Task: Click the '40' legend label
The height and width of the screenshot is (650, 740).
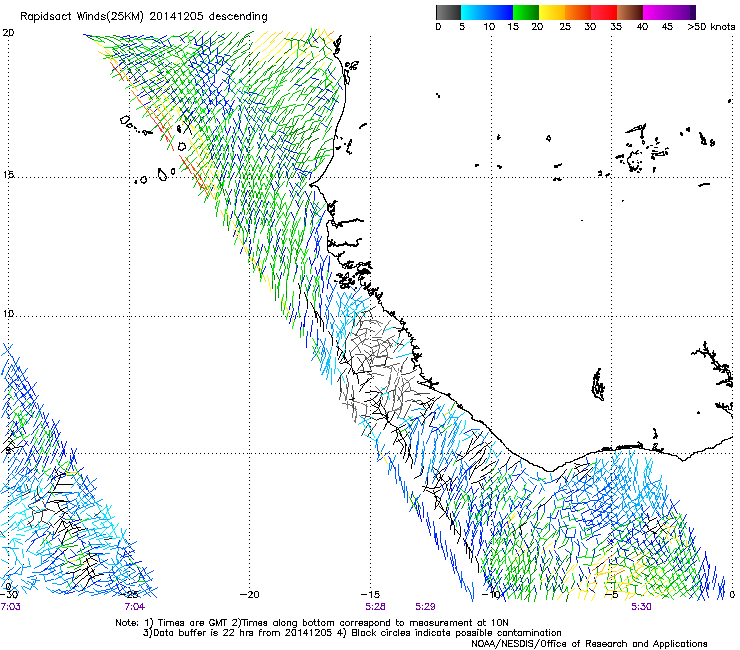Action: [x=642, y=27]
